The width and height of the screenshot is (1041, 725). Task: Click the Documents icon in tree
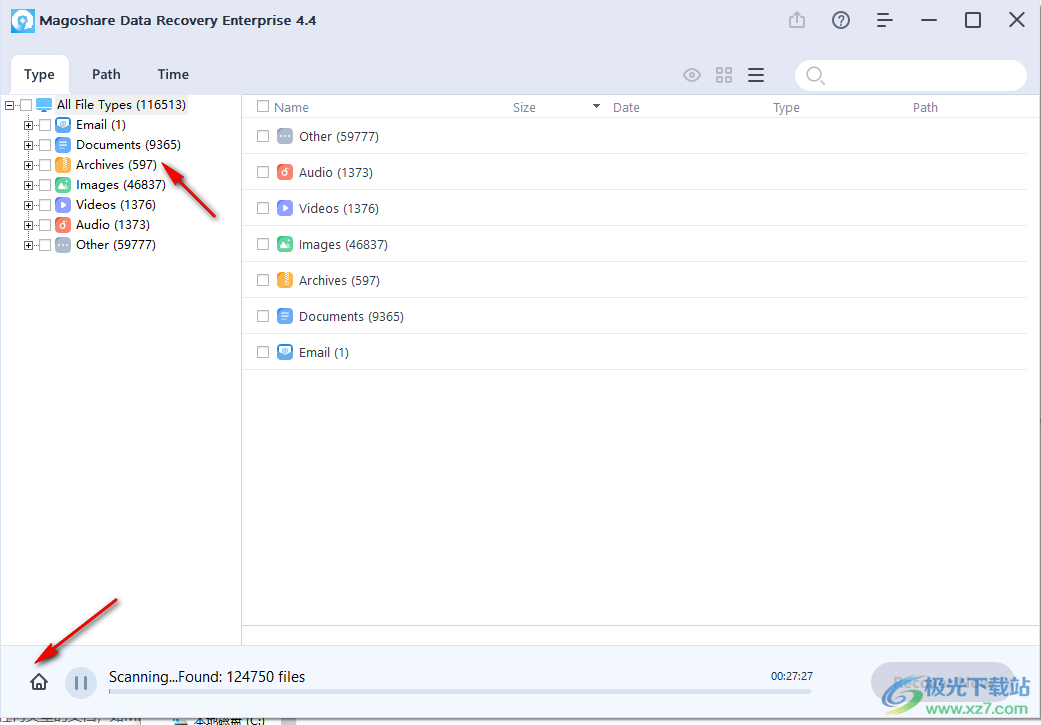pos(63,145)
